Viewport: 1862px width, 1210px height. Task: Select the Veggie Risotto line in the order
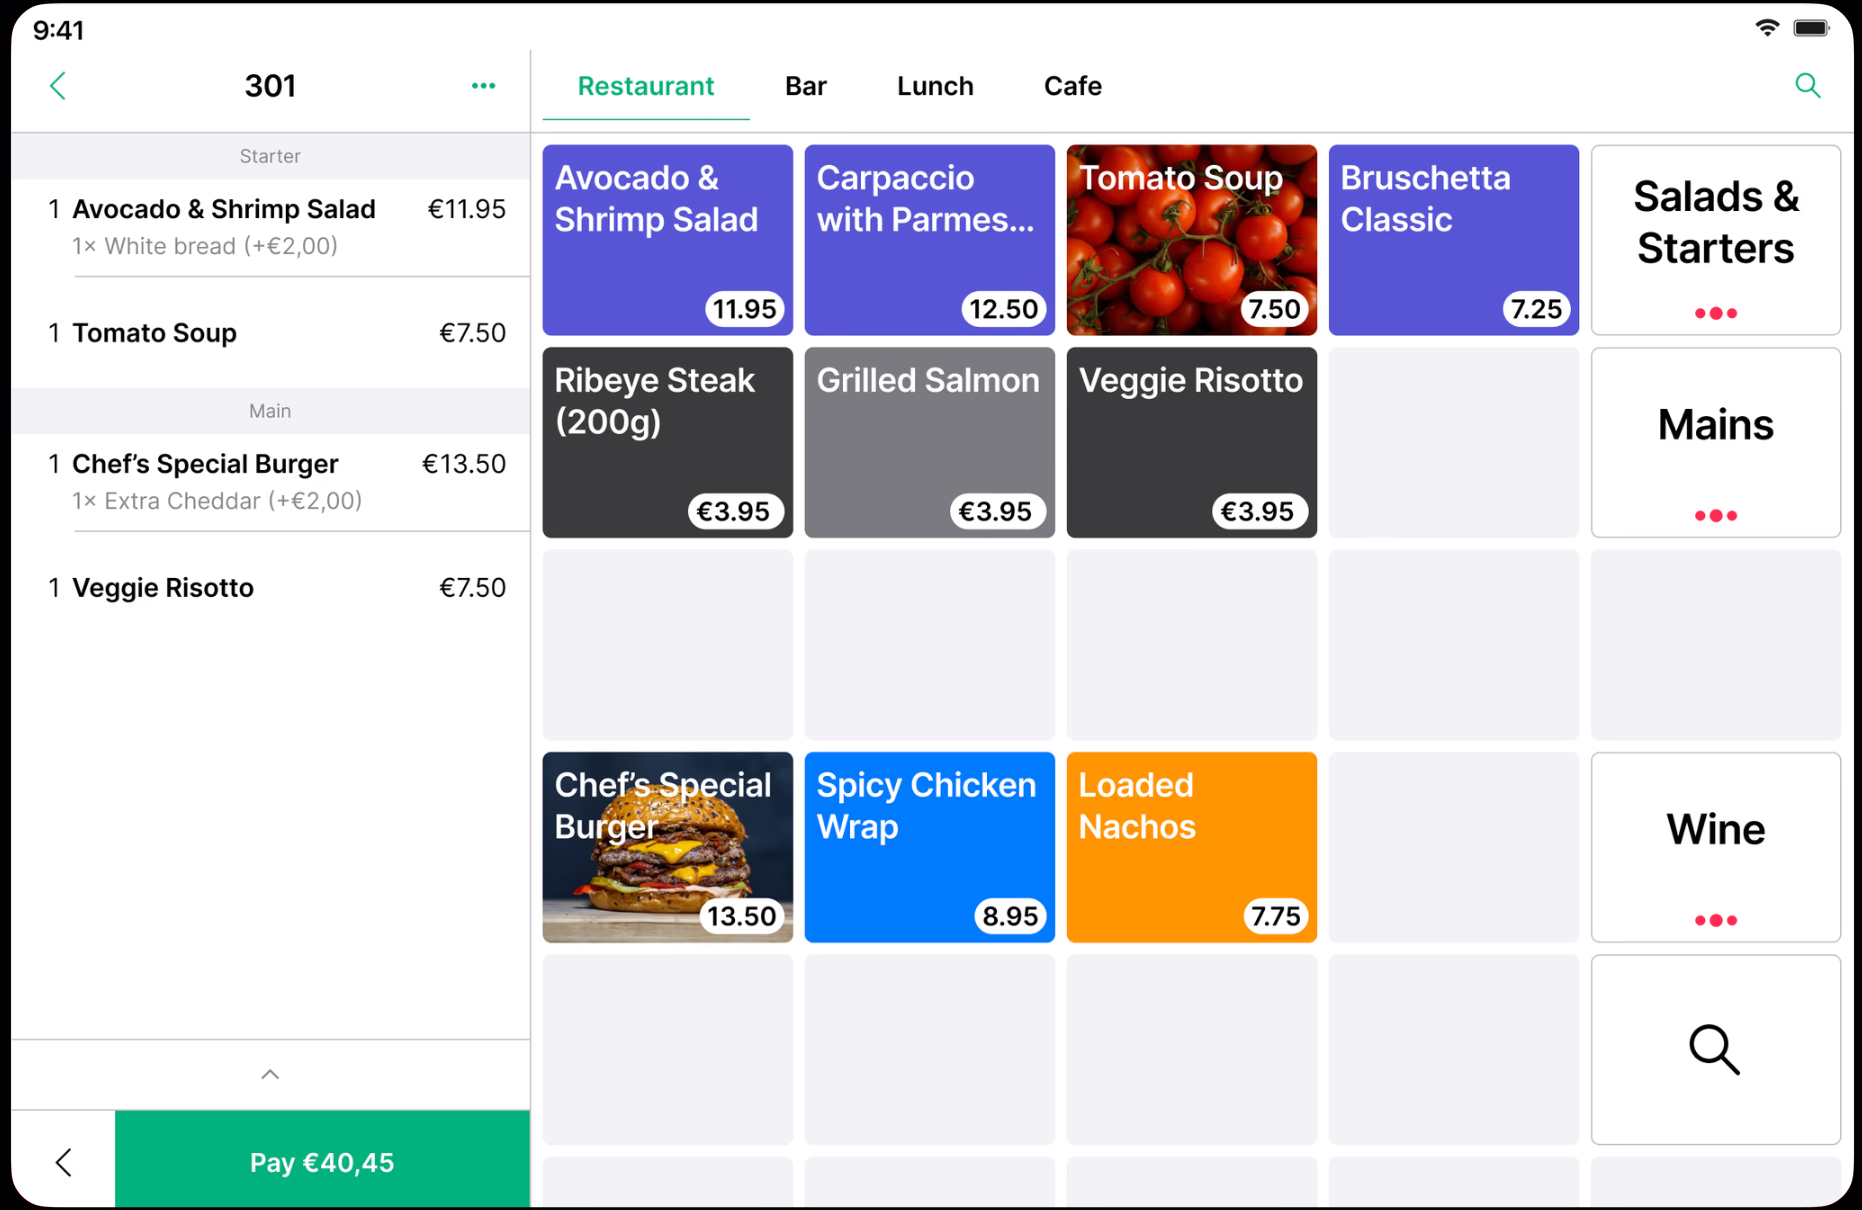270,588
